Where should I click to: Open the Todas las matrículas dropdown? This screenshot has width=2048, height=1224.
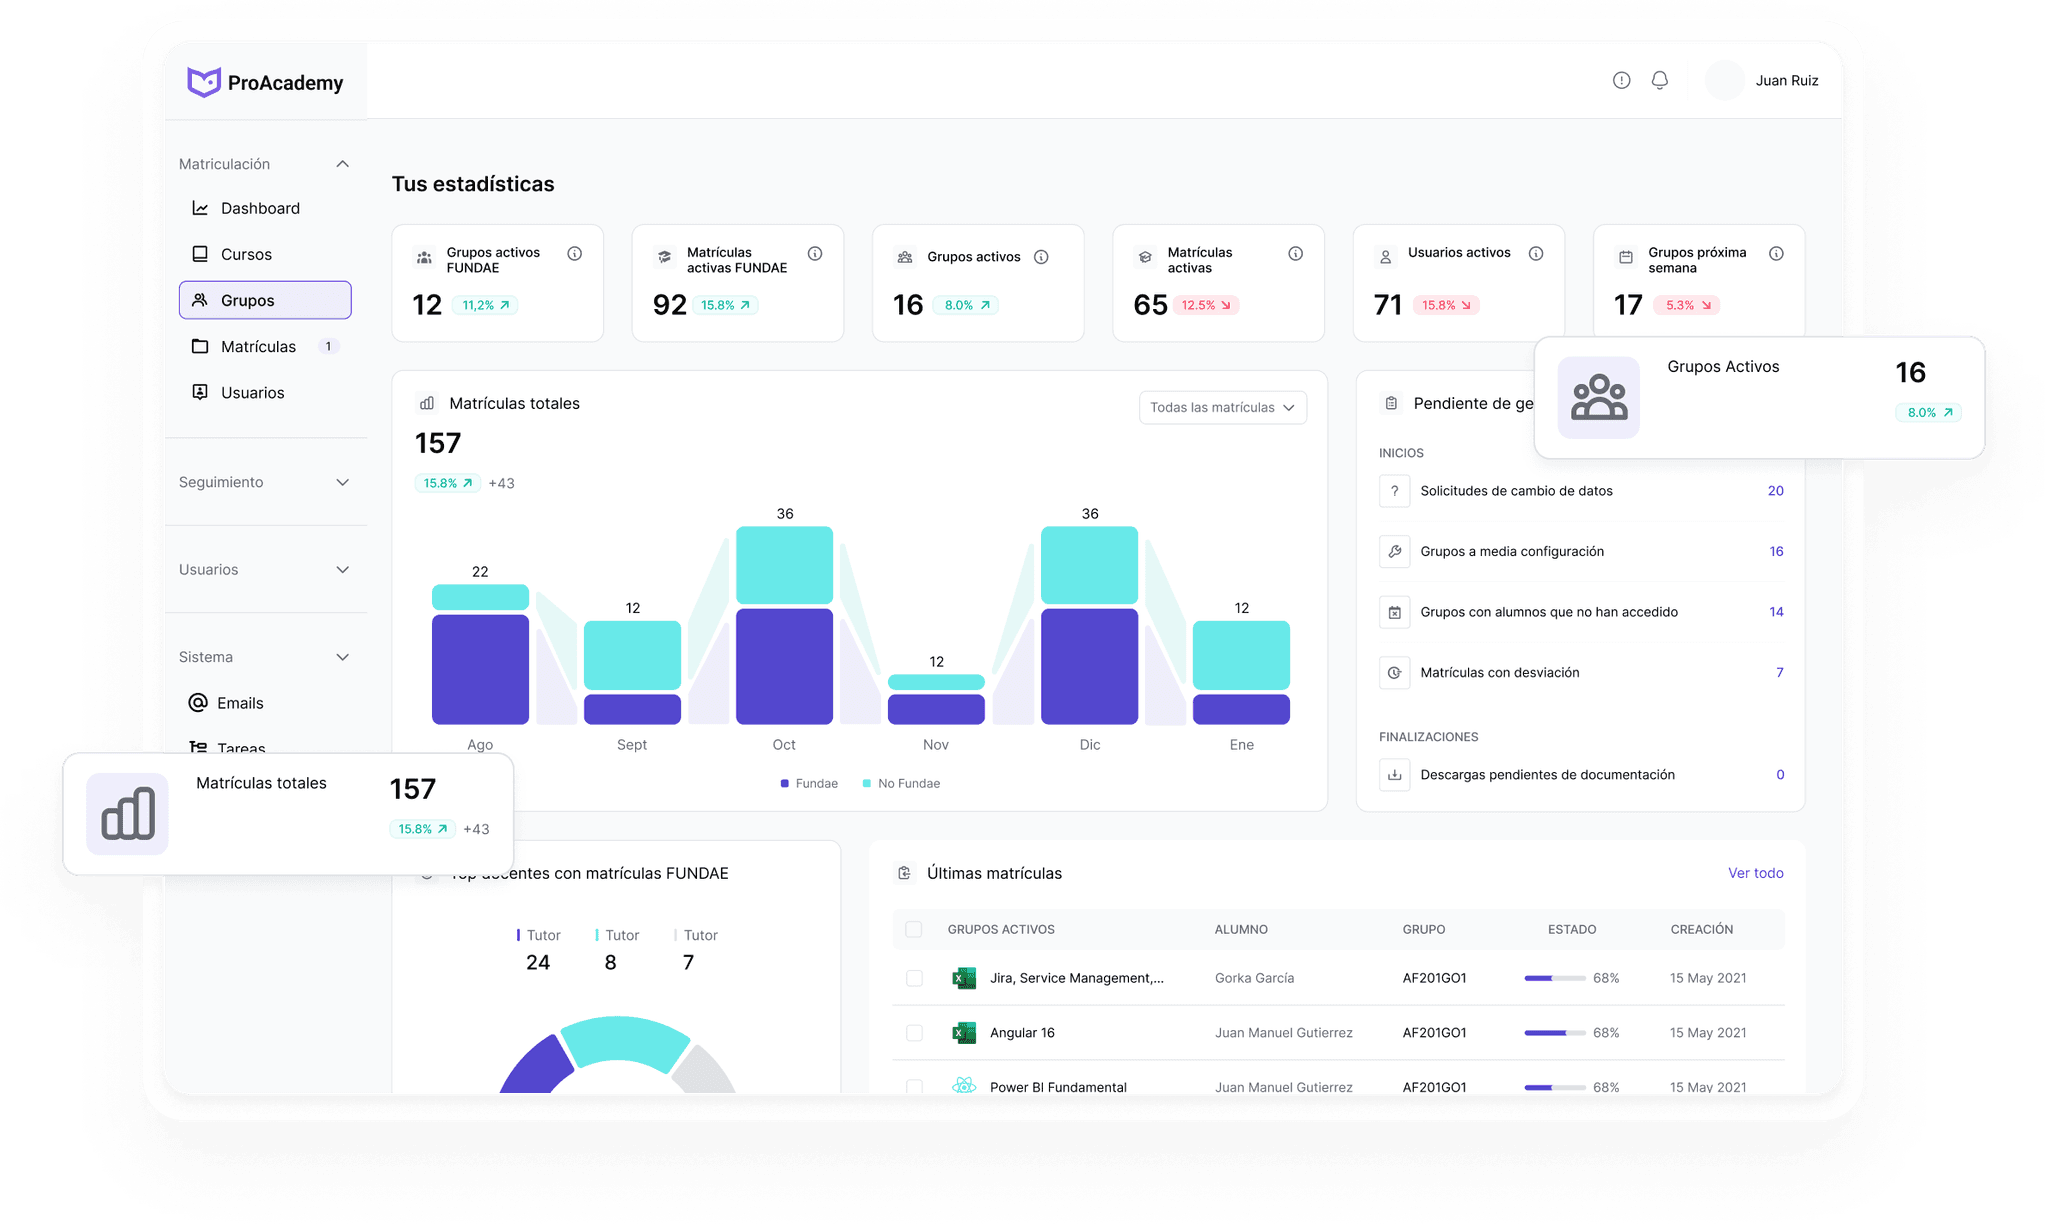point(1222,407)
